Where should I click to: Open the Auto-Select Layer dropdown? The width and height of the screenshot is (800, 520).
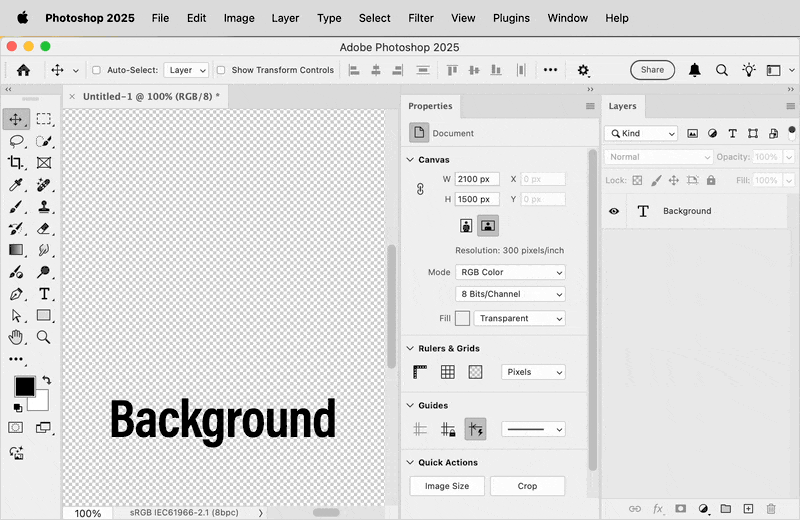pyautogui.click(x=186, y=70)
